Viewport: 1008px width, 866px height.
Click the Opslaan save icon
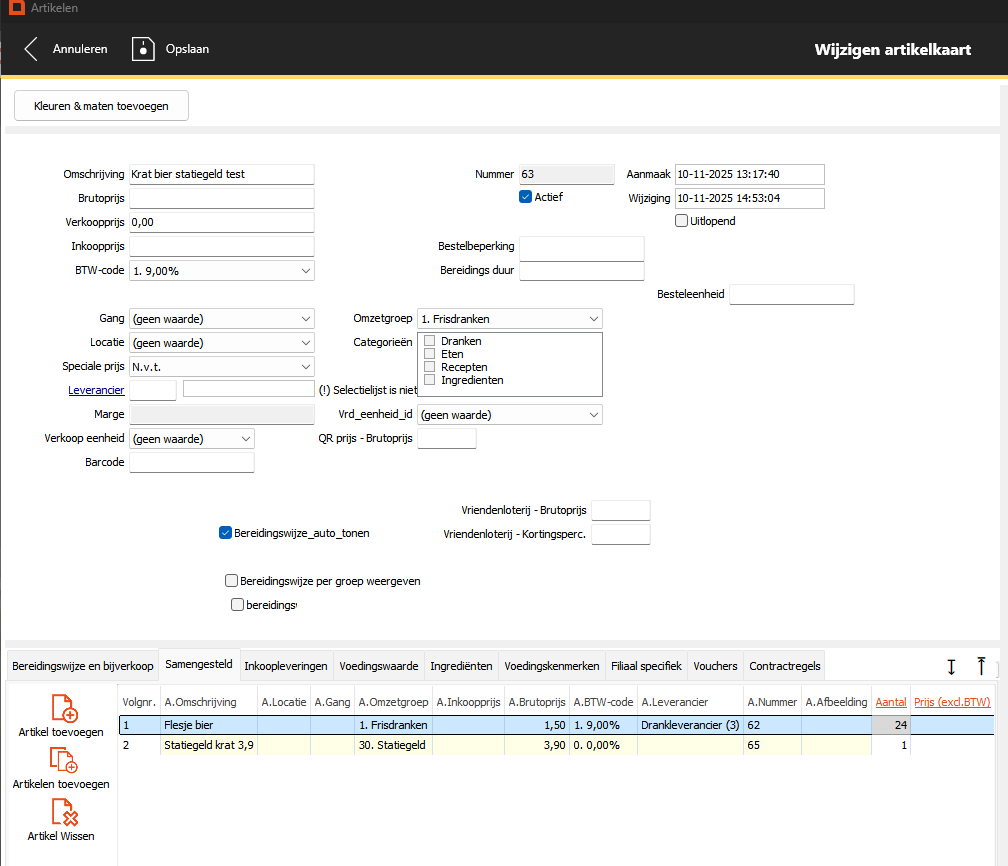pyautogui.click(x=144, y=49)
